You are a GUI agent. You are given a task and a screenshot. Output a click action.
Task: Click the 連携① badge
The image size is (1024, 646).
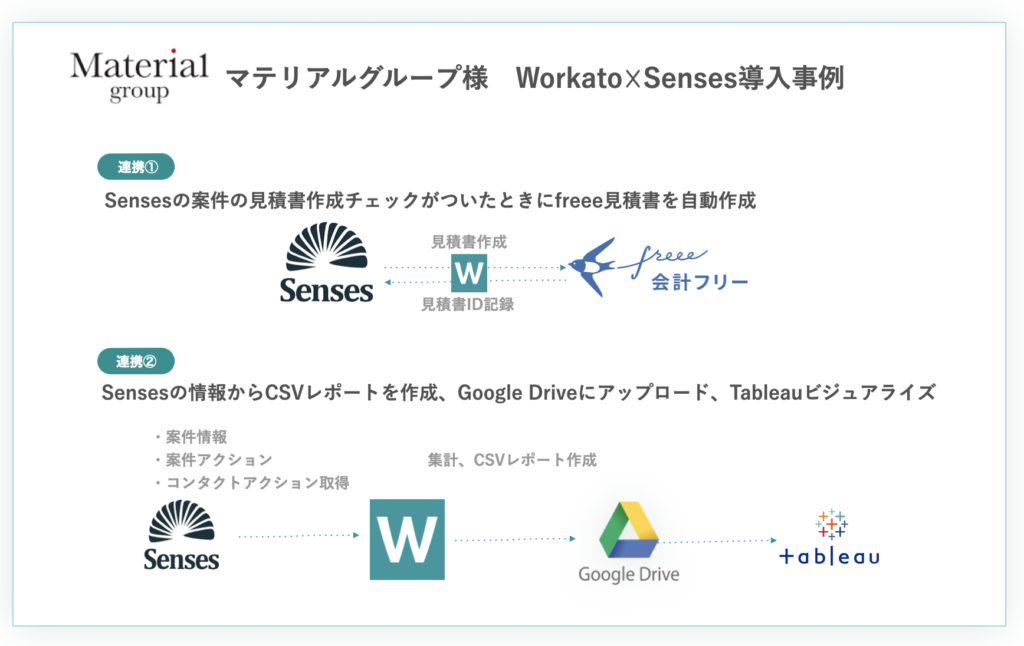point(137,167)
